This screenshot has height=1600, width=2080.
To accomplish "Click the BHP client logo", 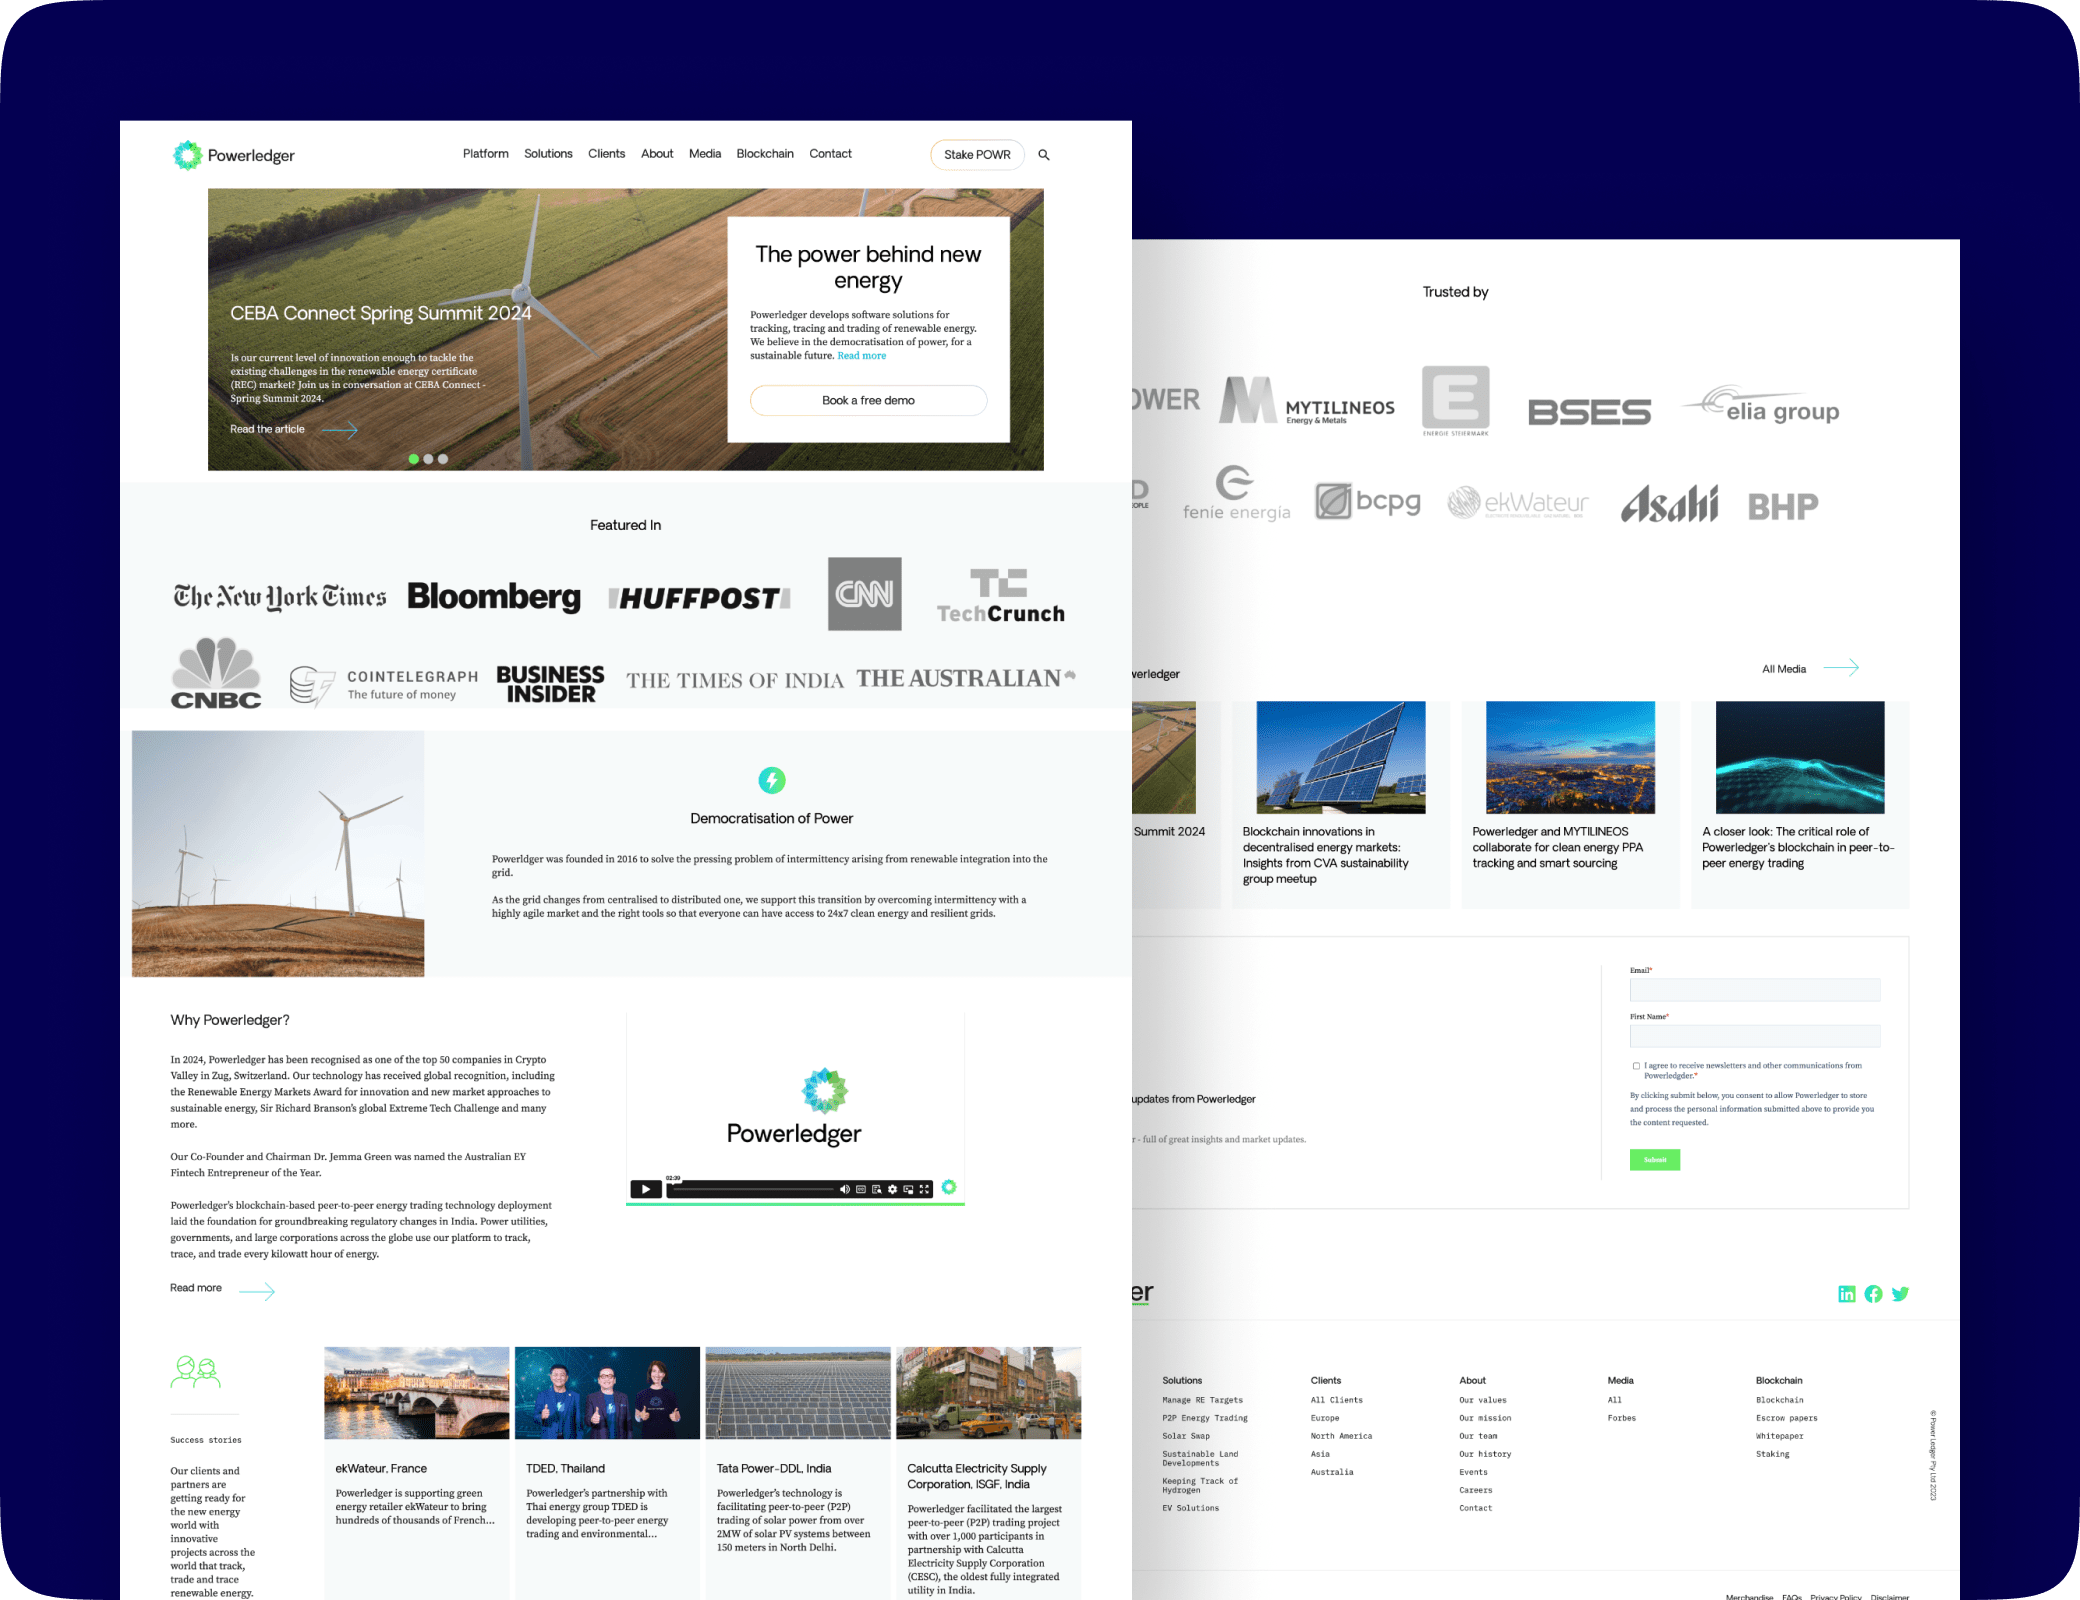I will [1783, 507].
